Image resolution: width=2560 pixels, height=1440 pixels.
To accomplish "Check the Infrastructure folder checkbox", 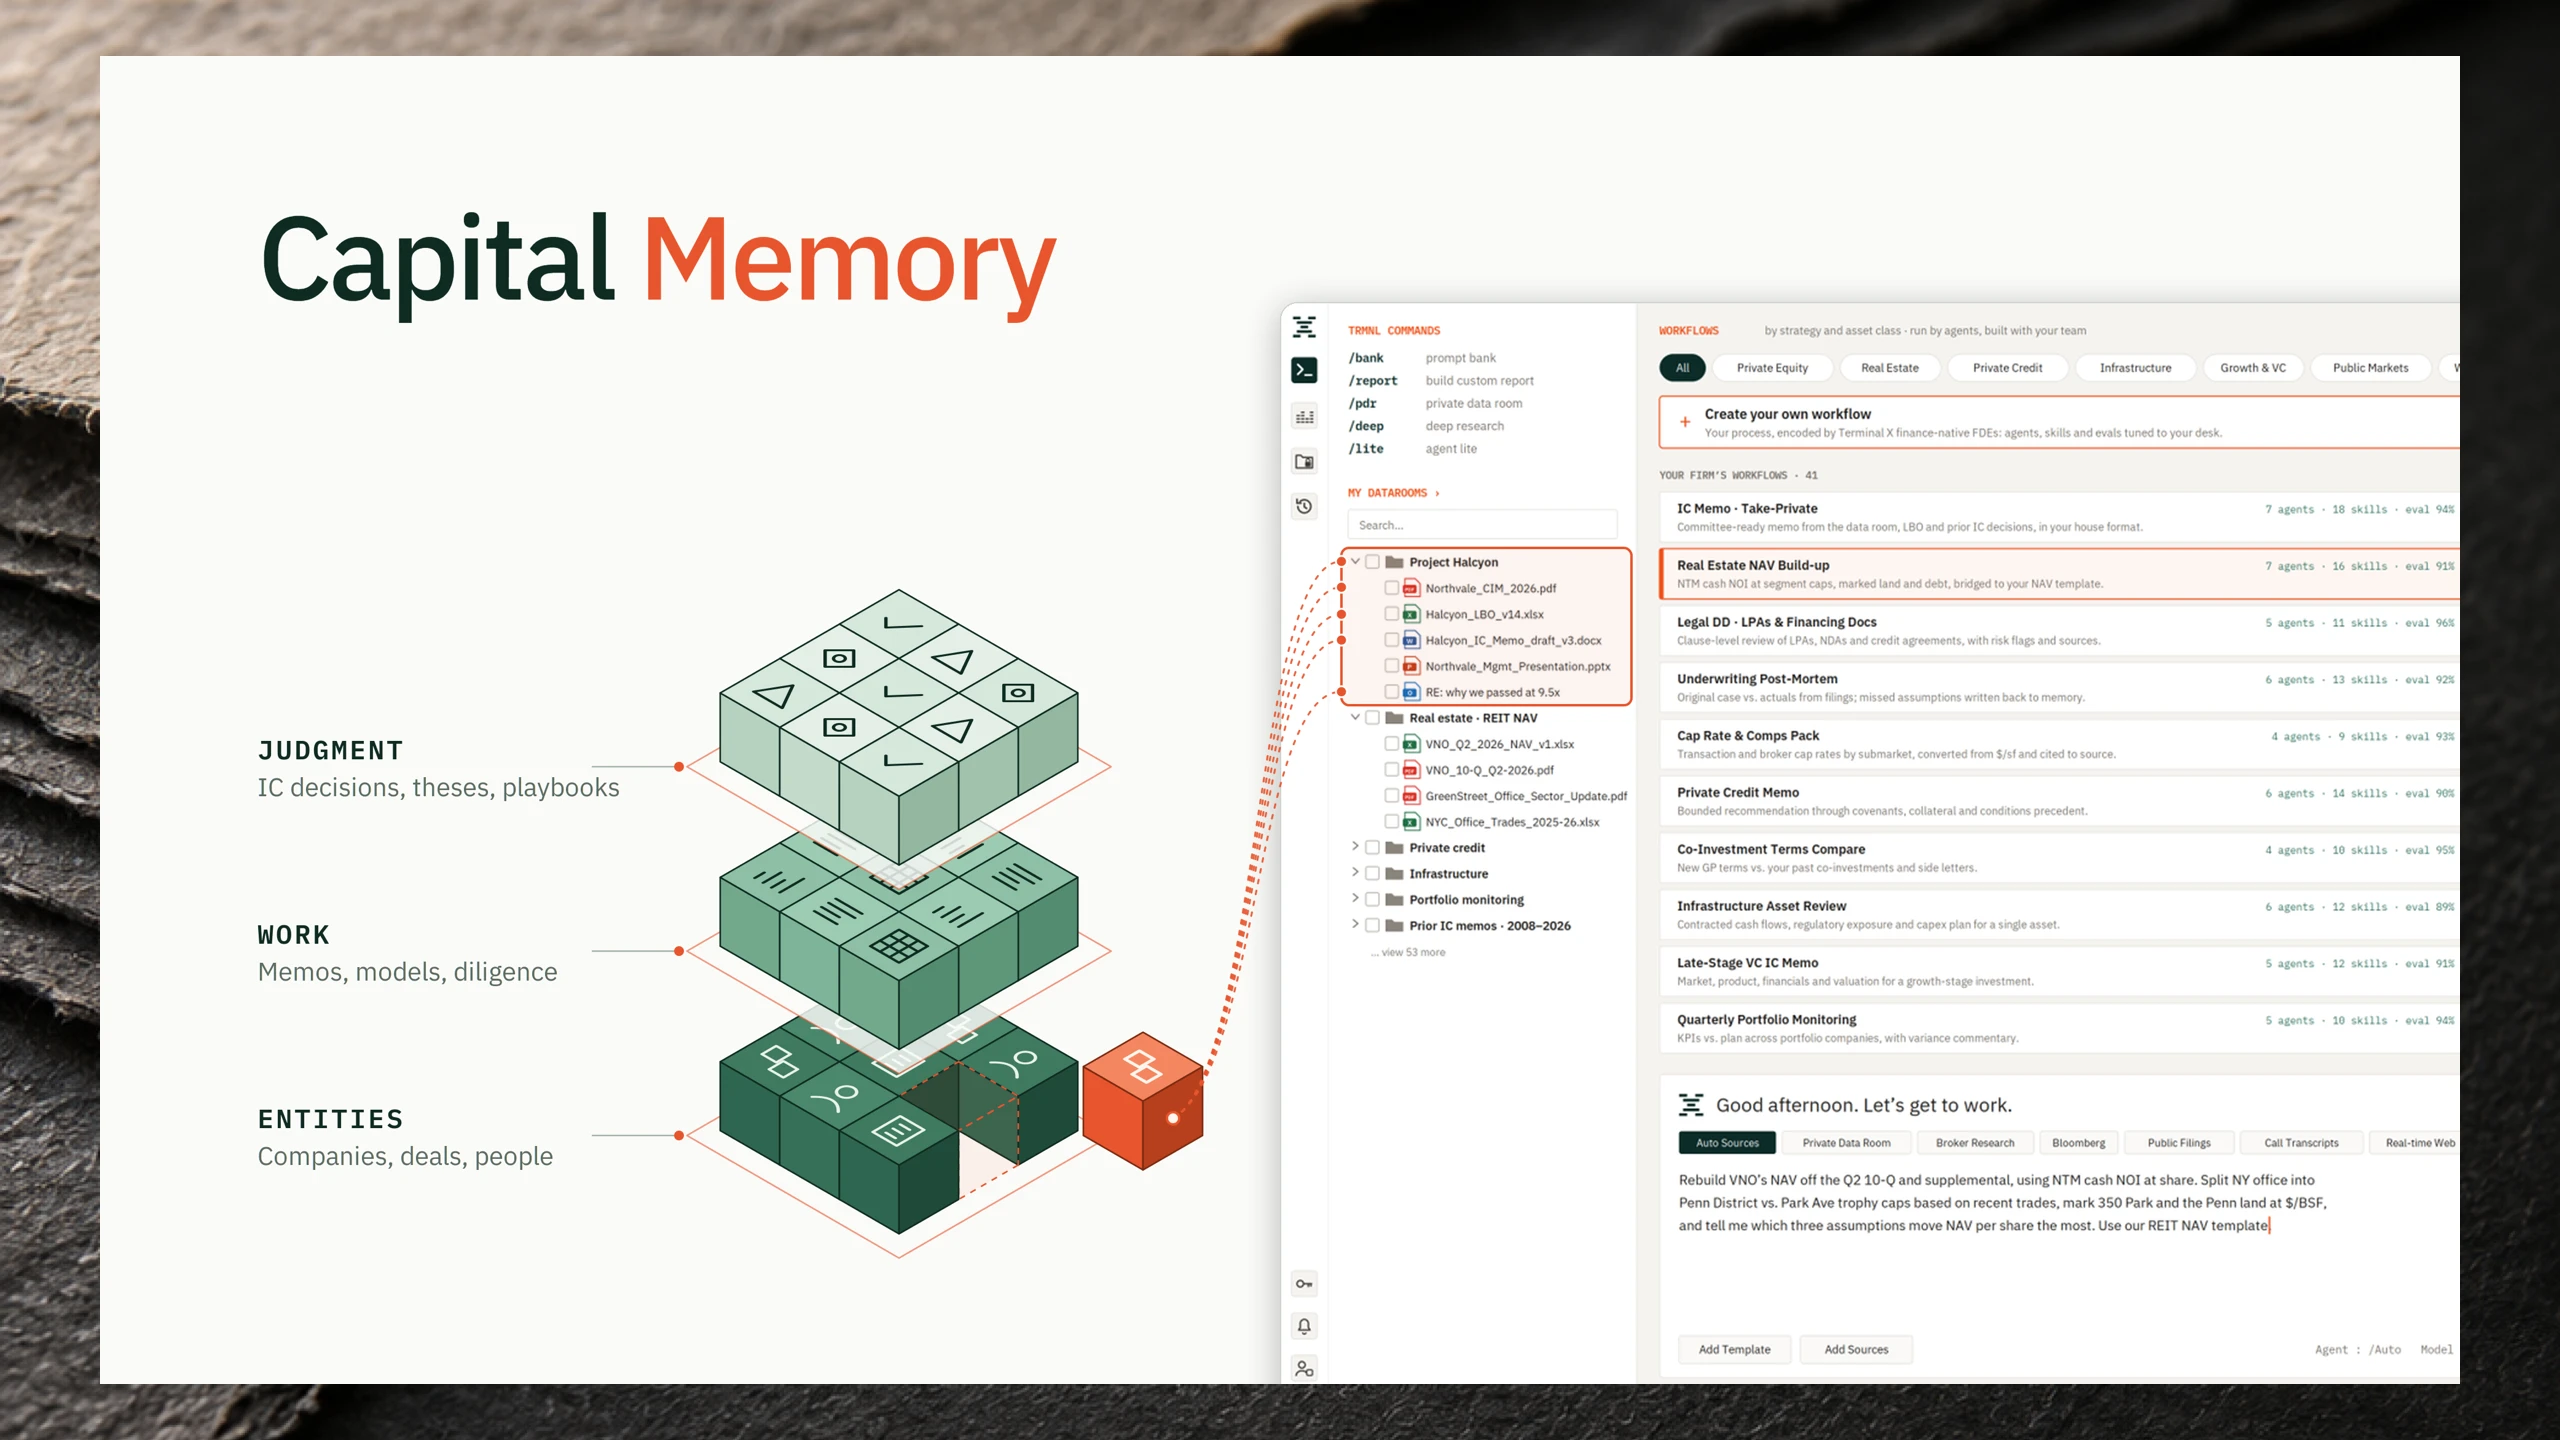I will pyautogui.click(x=1373, y=874).
